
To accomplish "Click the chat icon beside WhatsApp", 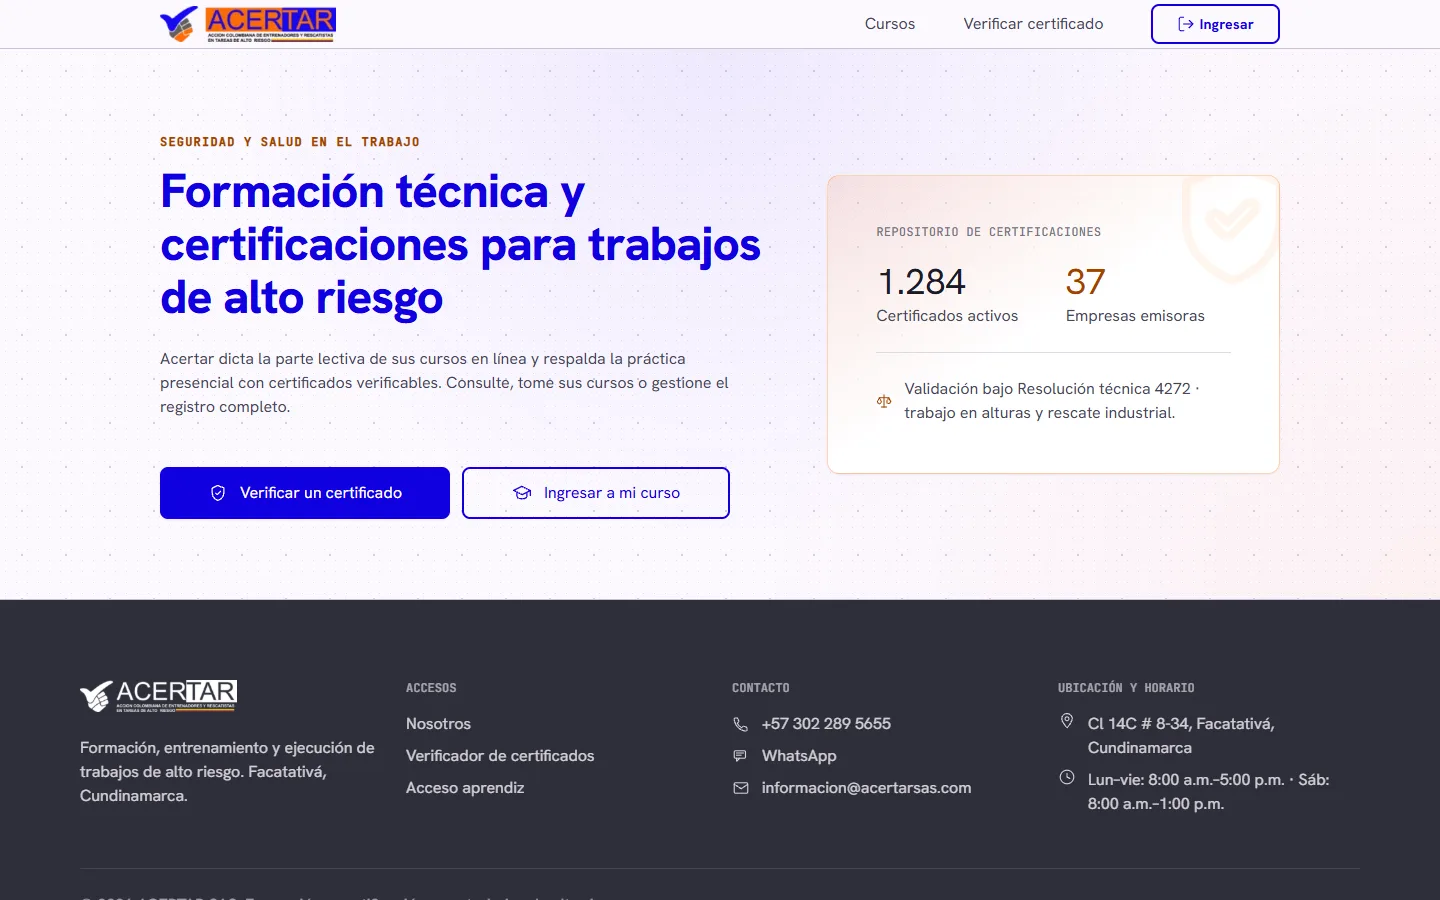I will (740, 756).
